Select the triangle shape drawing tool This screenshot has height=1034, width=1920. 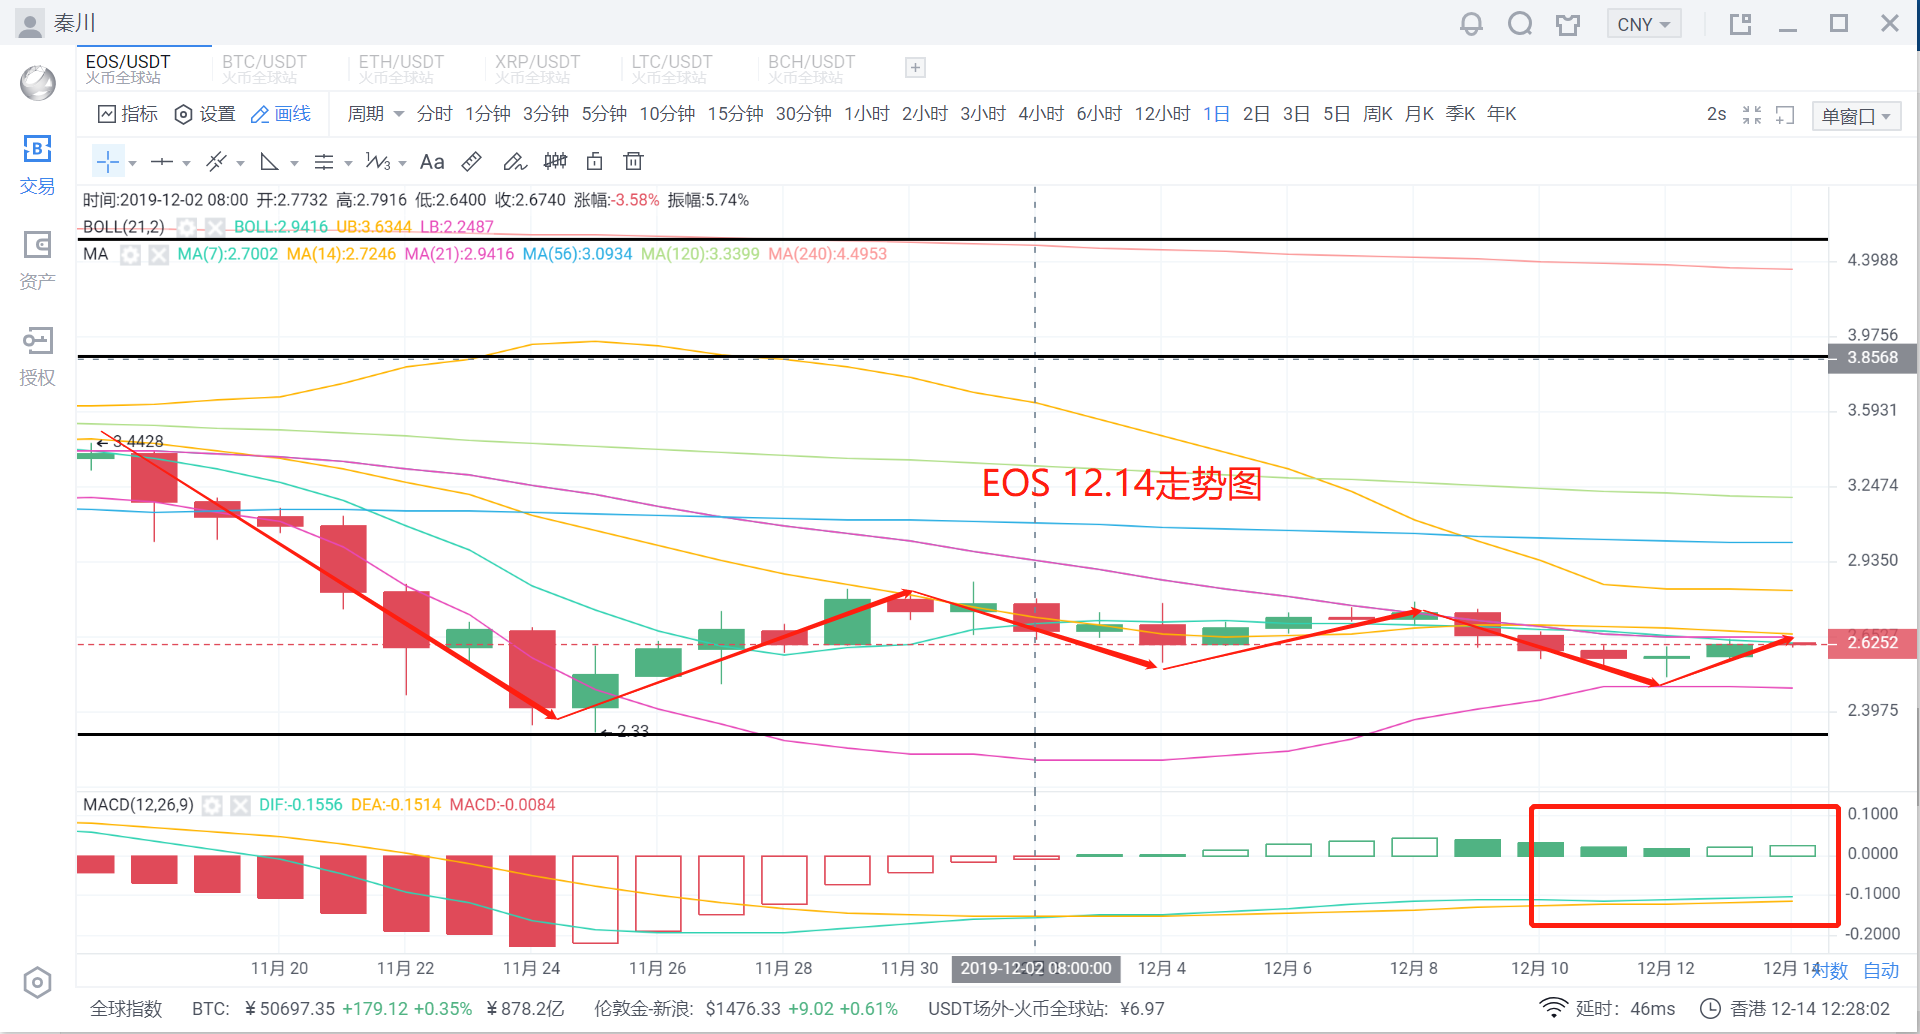269,162
